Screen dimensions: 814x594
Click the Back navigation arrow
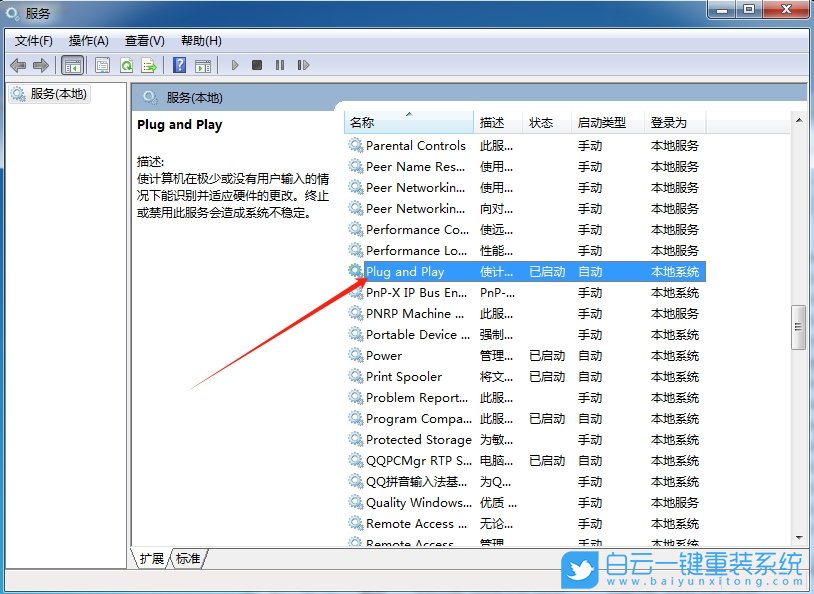(18, 64)
